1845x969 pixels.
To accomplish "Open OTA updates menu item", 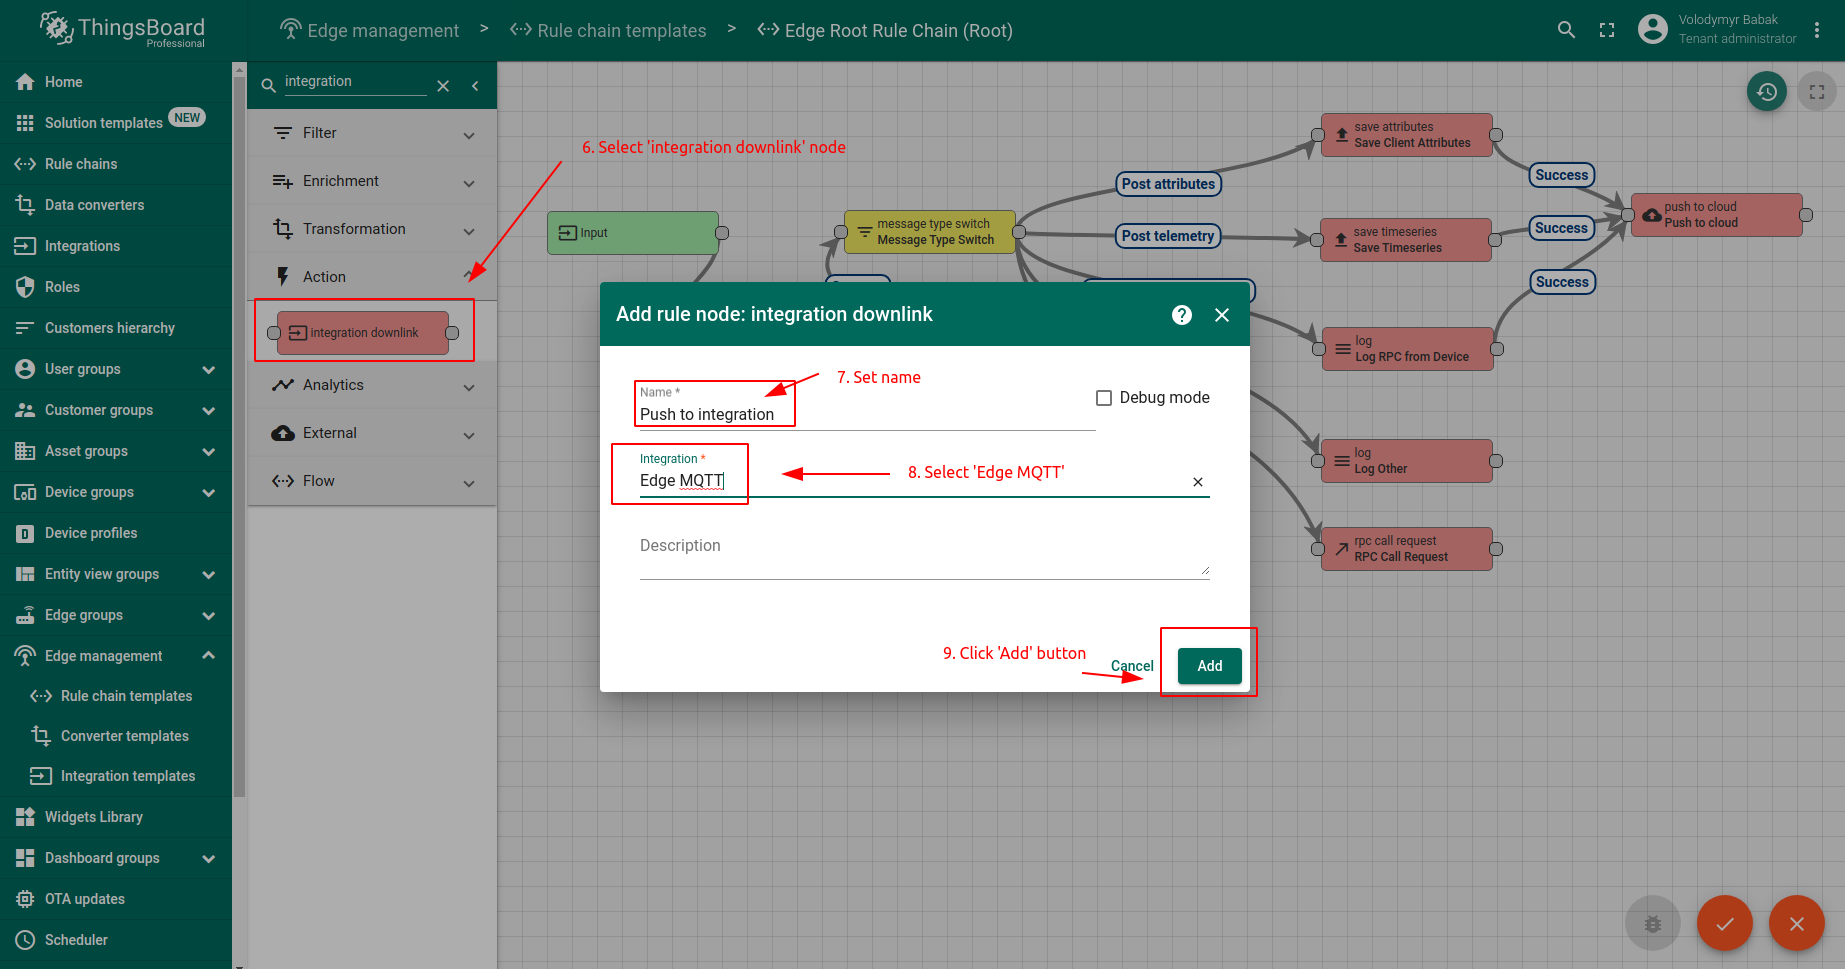I will 116,899.
